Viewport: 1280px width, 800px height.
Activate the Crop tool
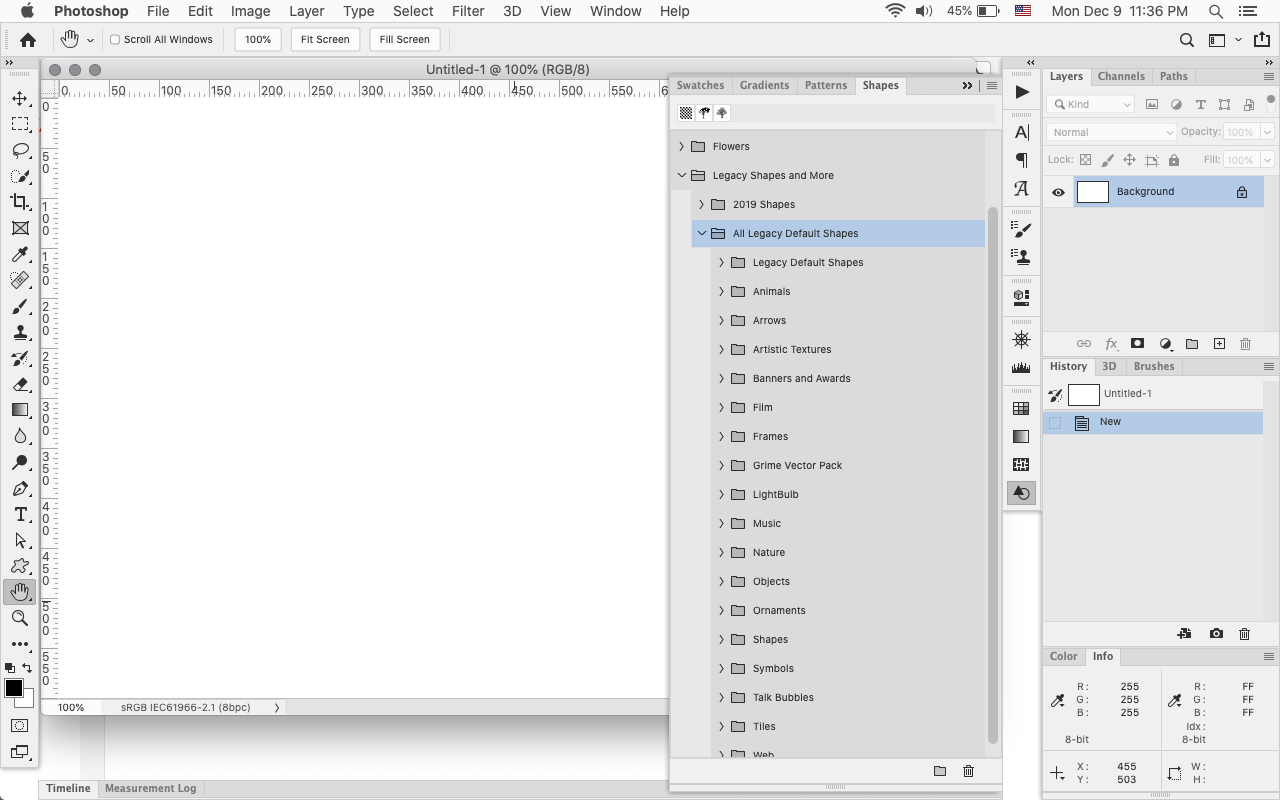pyautogui.click(x=20, y=202)
